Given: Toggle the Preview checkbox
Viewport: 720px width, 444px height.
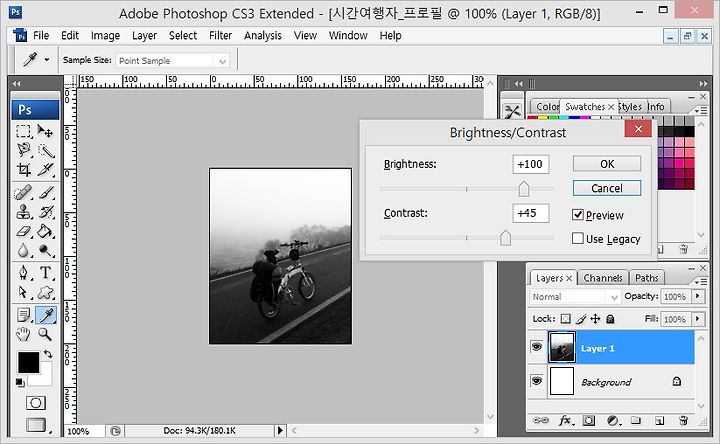Looking at the screenshot, I should click(x=578, y=214).
